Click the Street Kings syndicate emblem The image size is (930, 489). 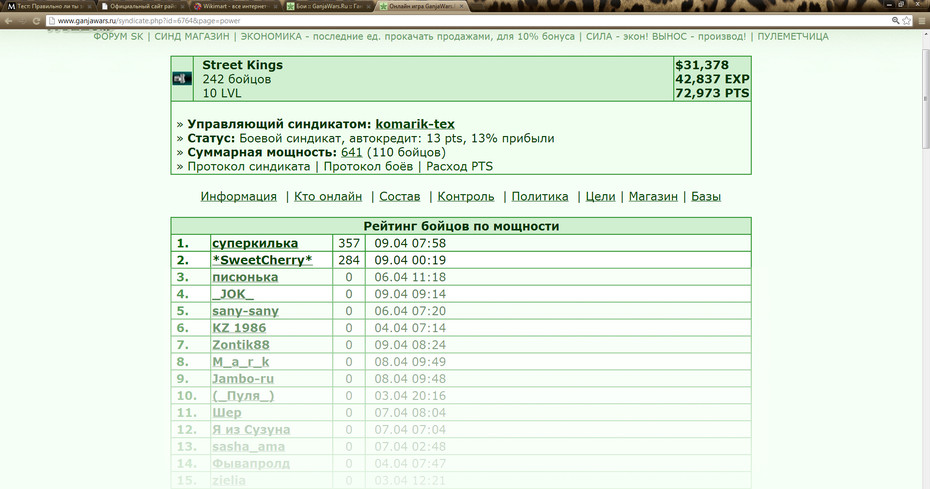(182, 78)
